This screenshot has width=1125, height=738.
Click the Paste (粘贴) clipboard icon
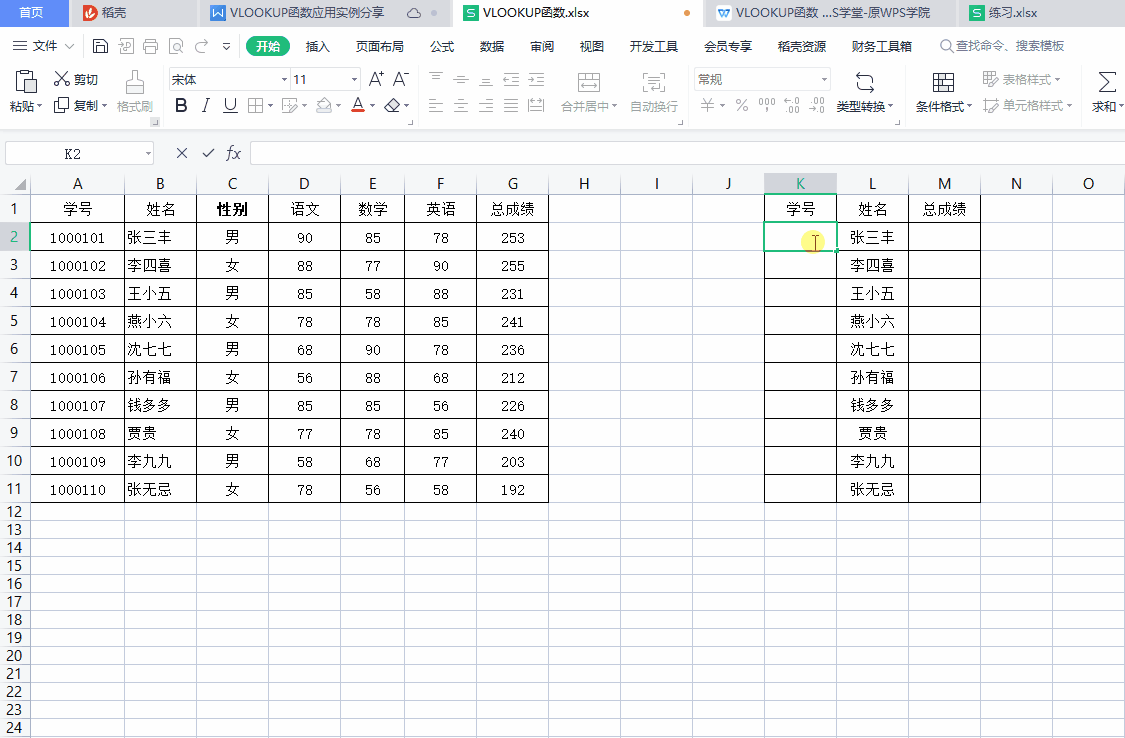[26, 82]
